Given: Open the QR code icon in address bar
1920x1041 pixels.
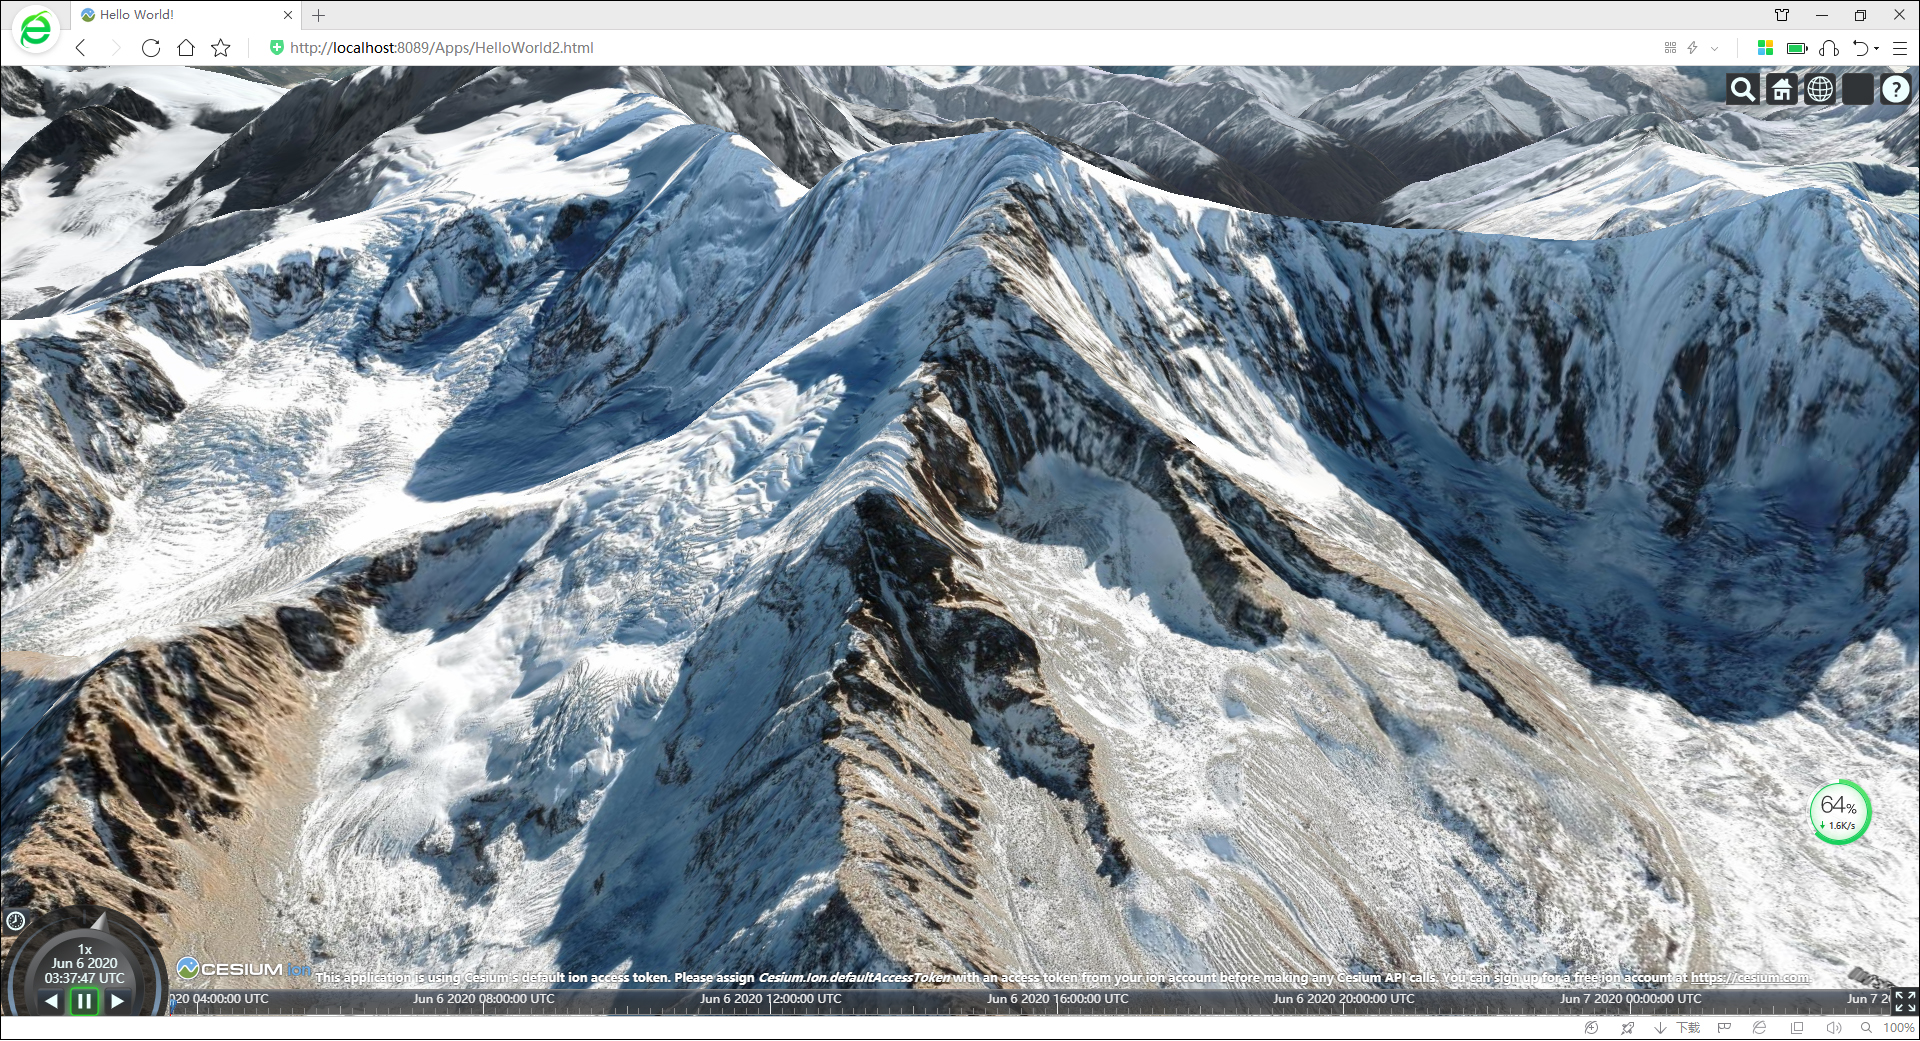Looking at the screenshot, I should (1670, 48).
